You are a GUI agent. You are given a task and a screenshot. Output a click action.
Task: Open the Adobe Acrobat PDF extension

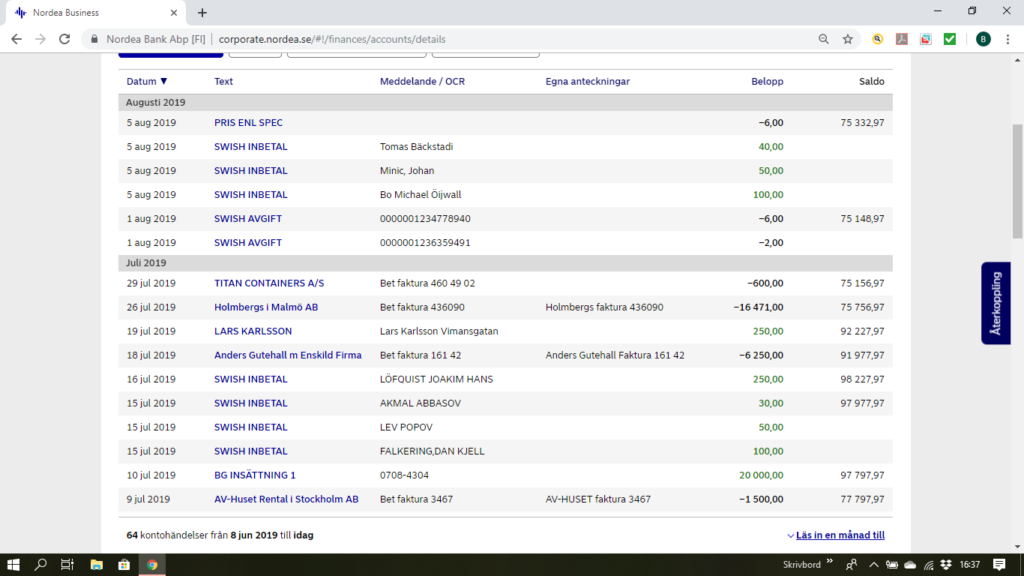click(902, 39)
